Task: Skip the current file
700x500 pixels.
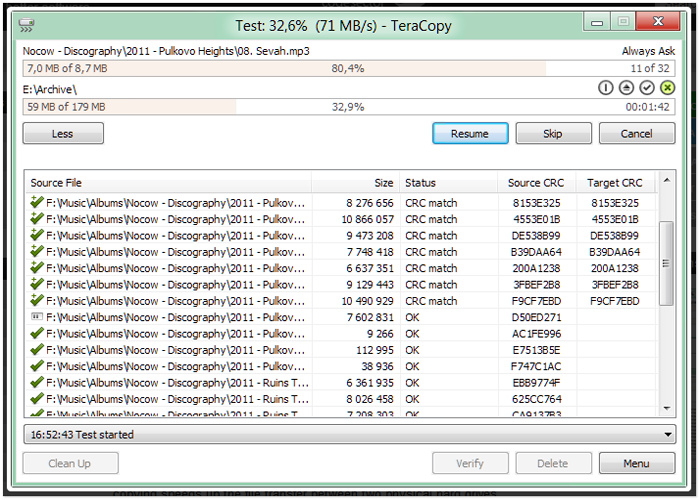Action: [x=553, y=133]
